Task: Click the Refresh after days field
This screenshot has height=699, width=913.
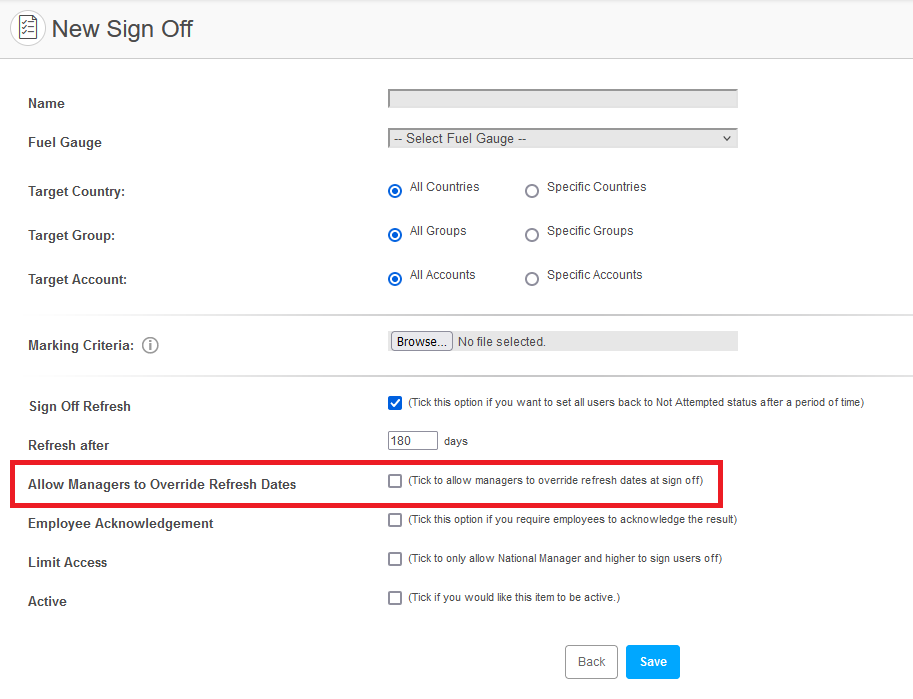Action: (413, 440)
